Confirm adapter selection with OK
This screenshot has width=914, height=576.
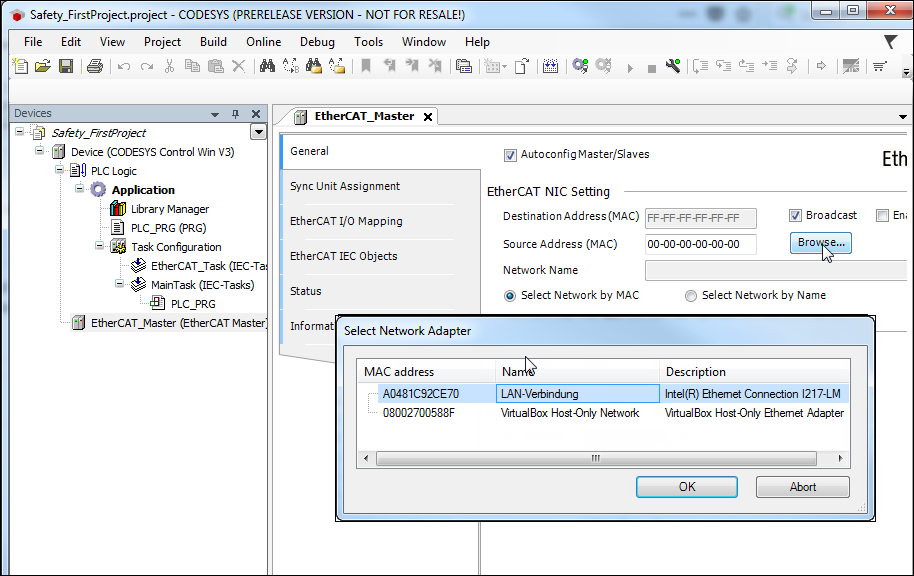pos(686,487)
